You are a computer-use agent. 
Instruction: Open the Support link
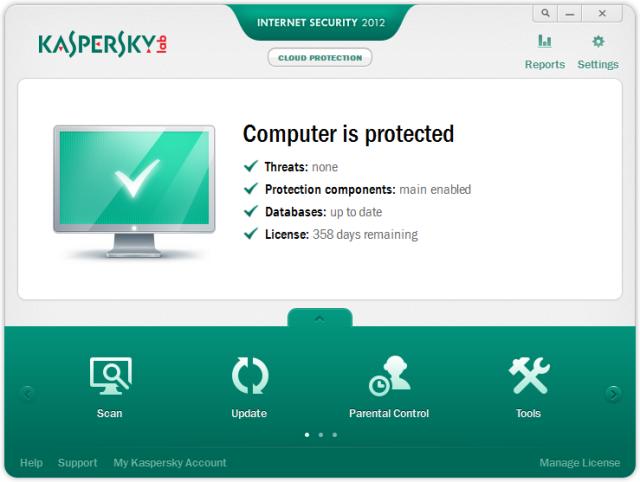point(78,462)
